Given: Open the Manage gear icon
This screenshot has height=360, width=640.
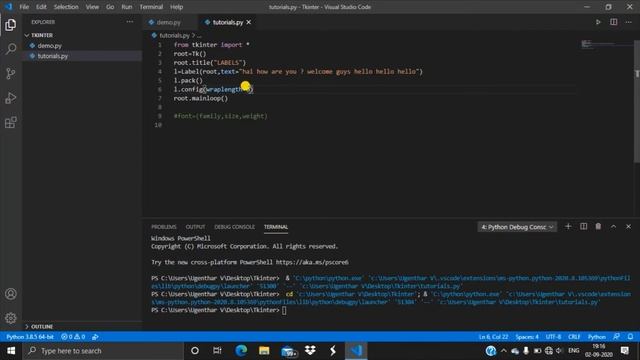Looking at the screenshot, I should (x=11, y=318).
